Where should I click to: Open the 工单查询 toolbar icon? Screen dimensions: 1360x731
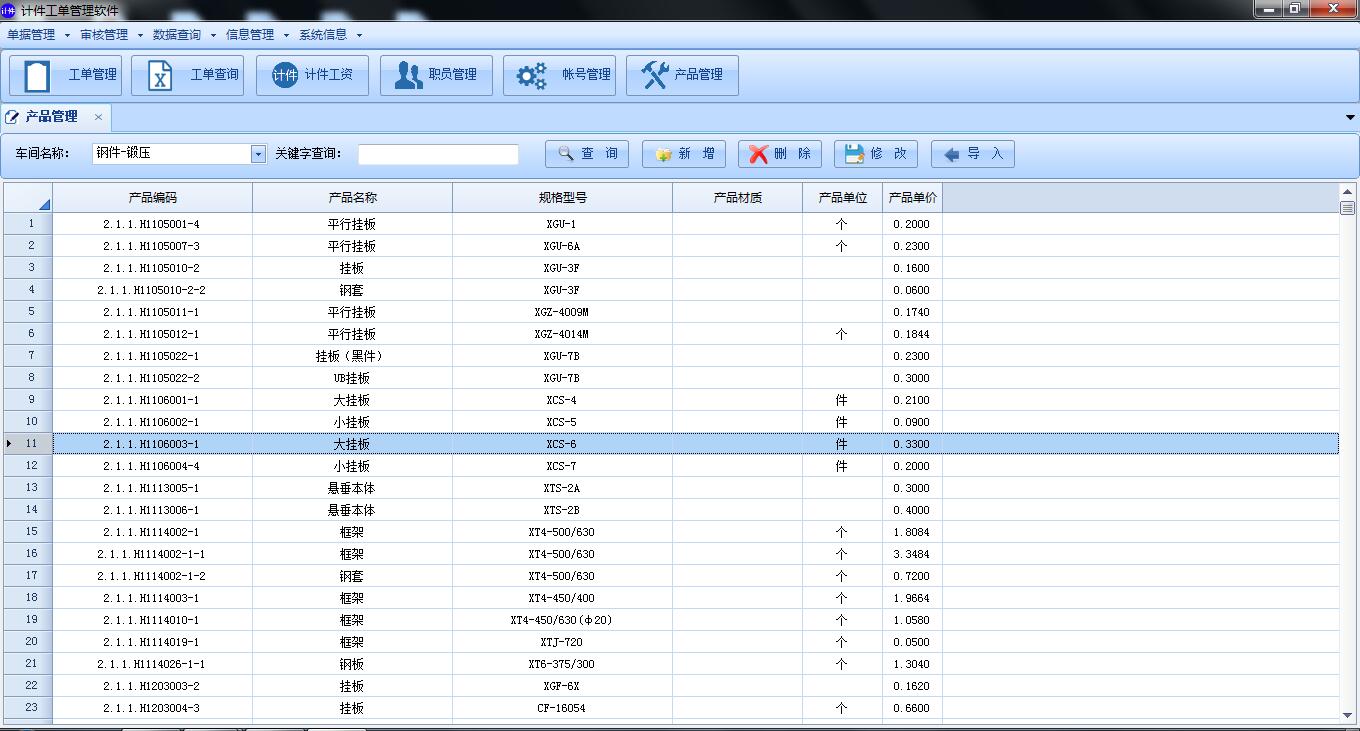pos(188,75)
